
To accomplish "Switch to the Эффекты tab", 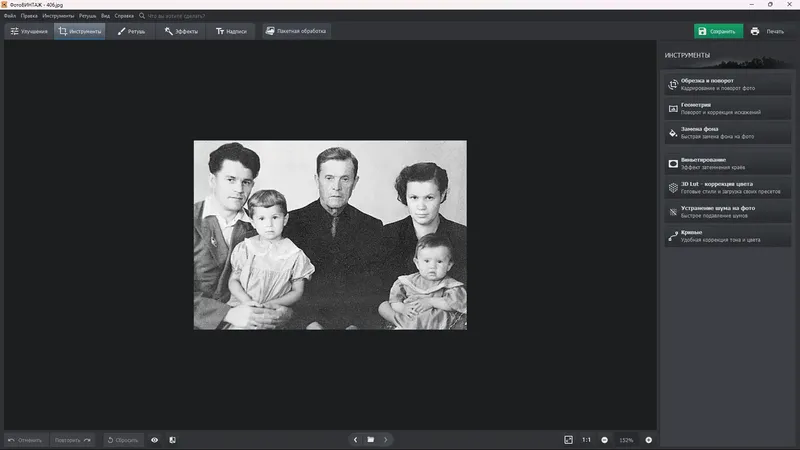I will 181,31.
